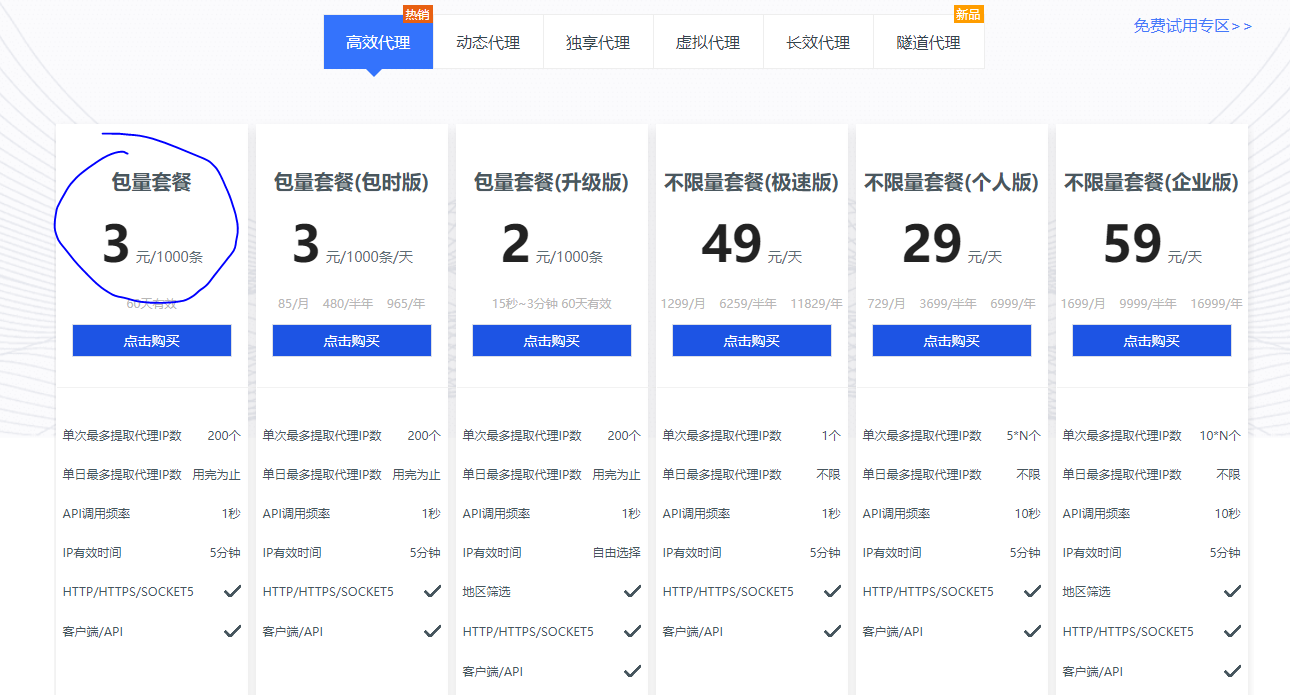Click the 10秒 API frequency in 个人版

point(1028,514)
